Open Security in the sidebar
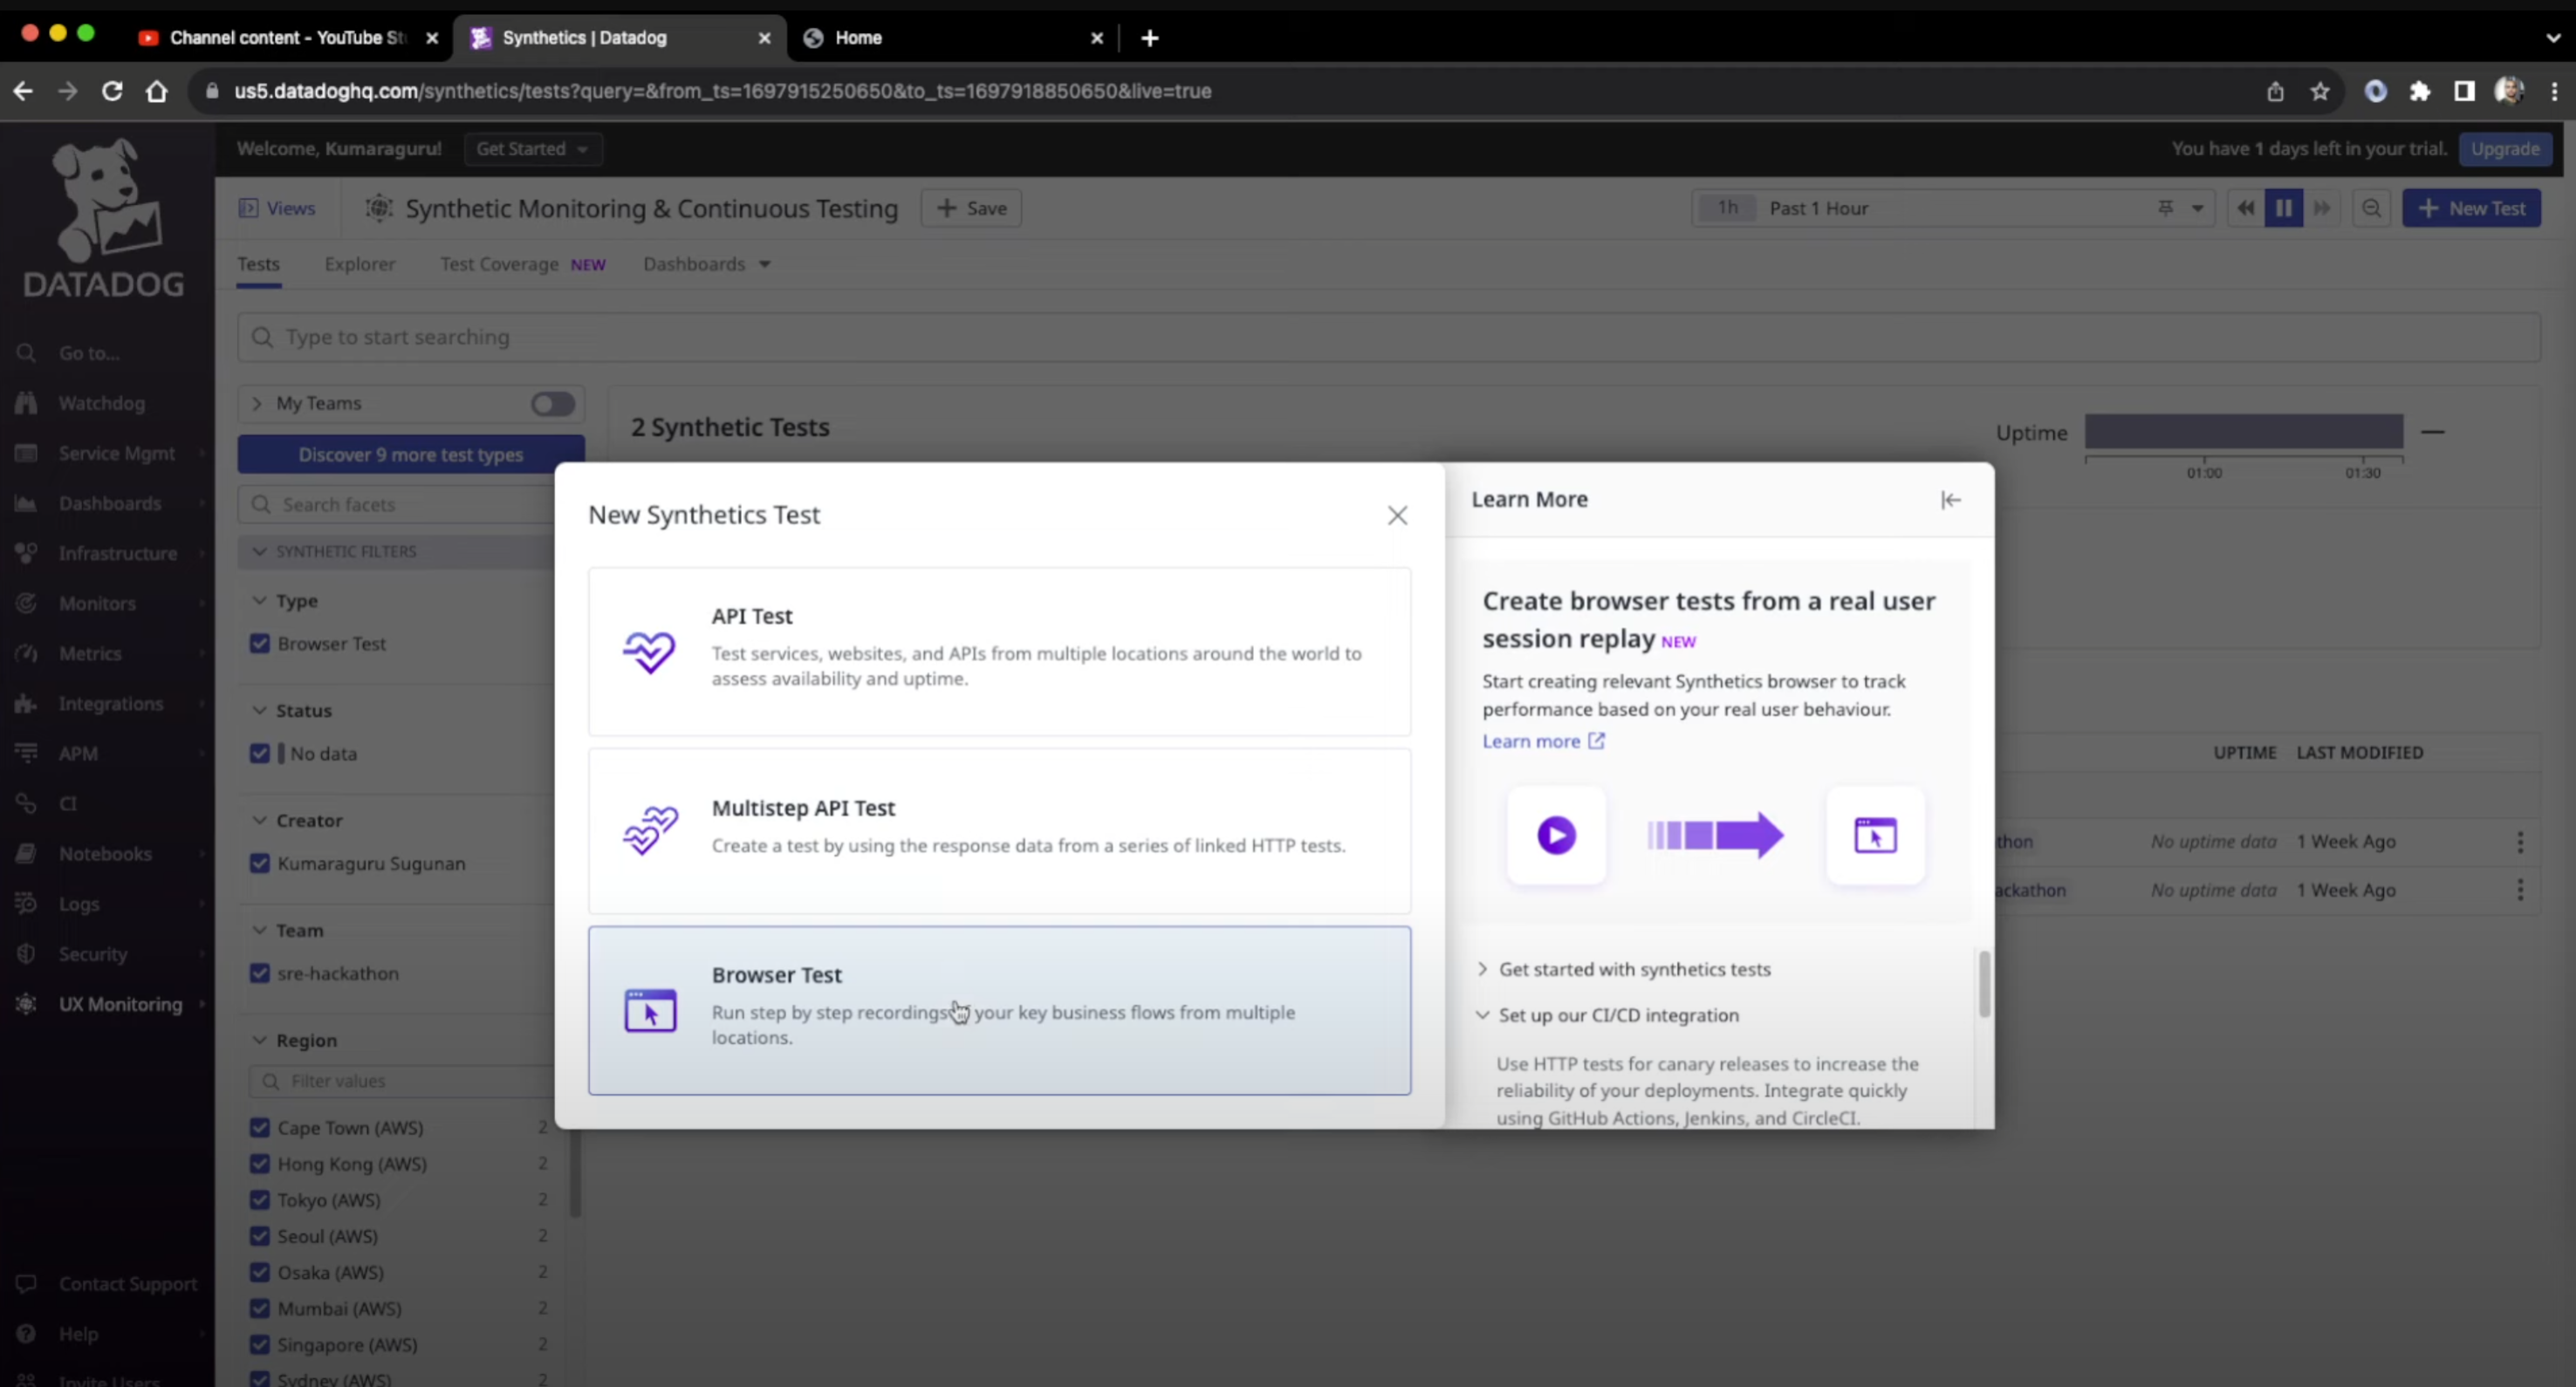The width and height of the screenshot is (2576, 1387). (x=92, y=953)
